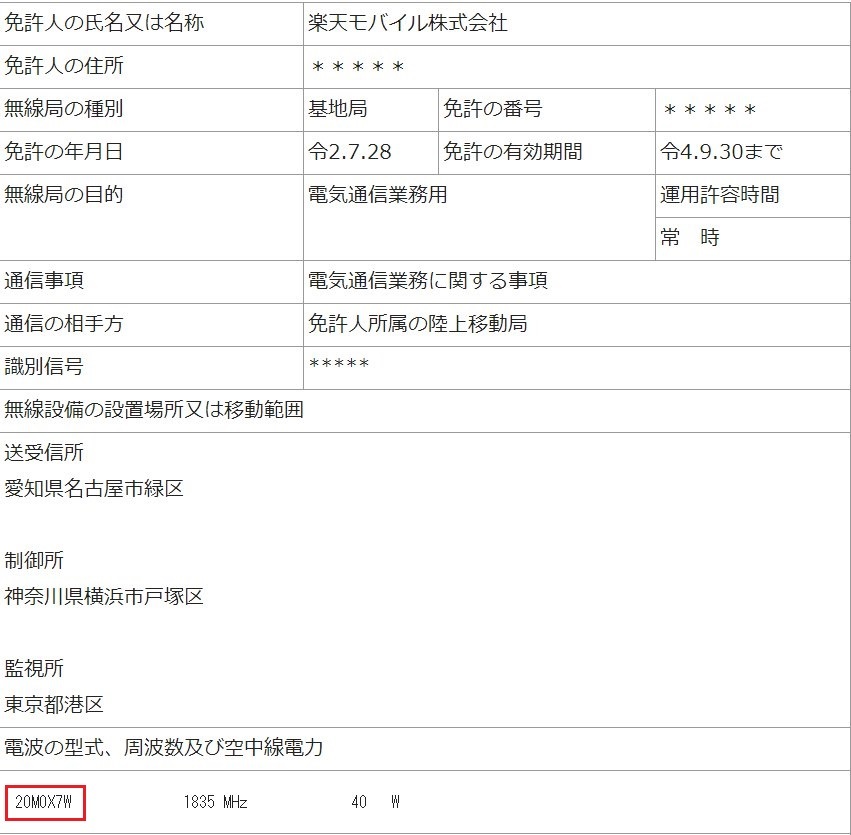Select the text 楽天モバイル株式会社
851x835 pixels.
[x=408, y=23]
